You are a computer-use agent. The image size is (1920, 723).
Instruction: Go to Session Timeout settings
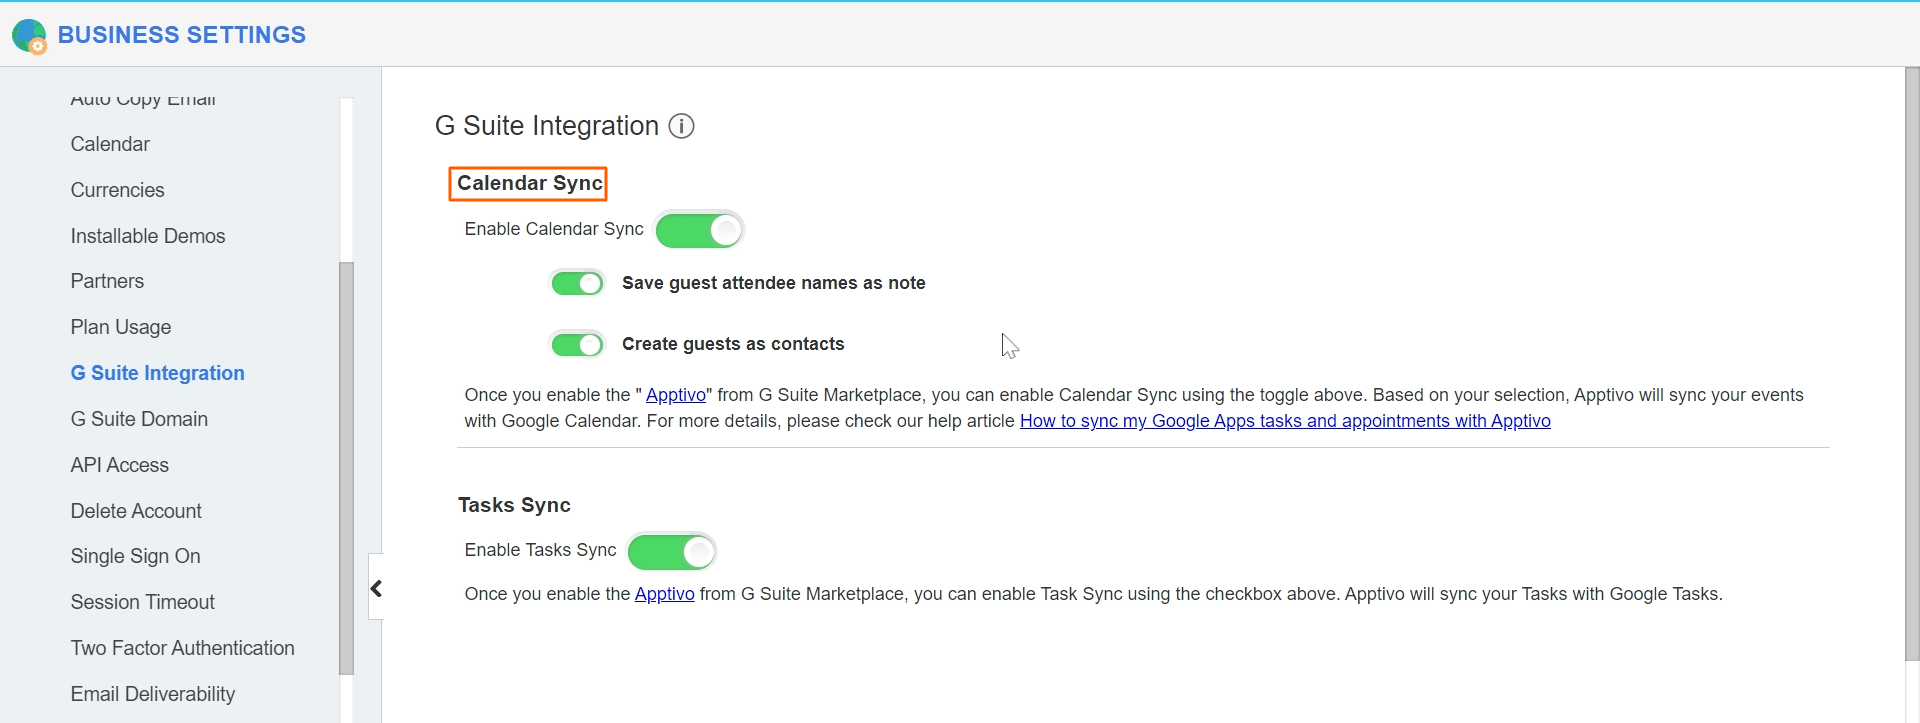142,602
